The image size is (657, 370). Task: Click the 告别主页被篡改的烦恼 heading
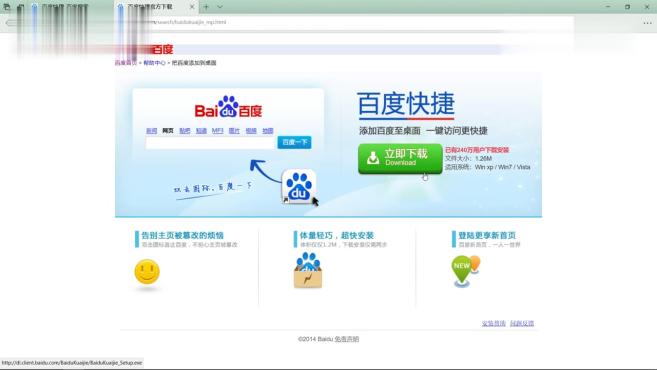click(182, 235)
